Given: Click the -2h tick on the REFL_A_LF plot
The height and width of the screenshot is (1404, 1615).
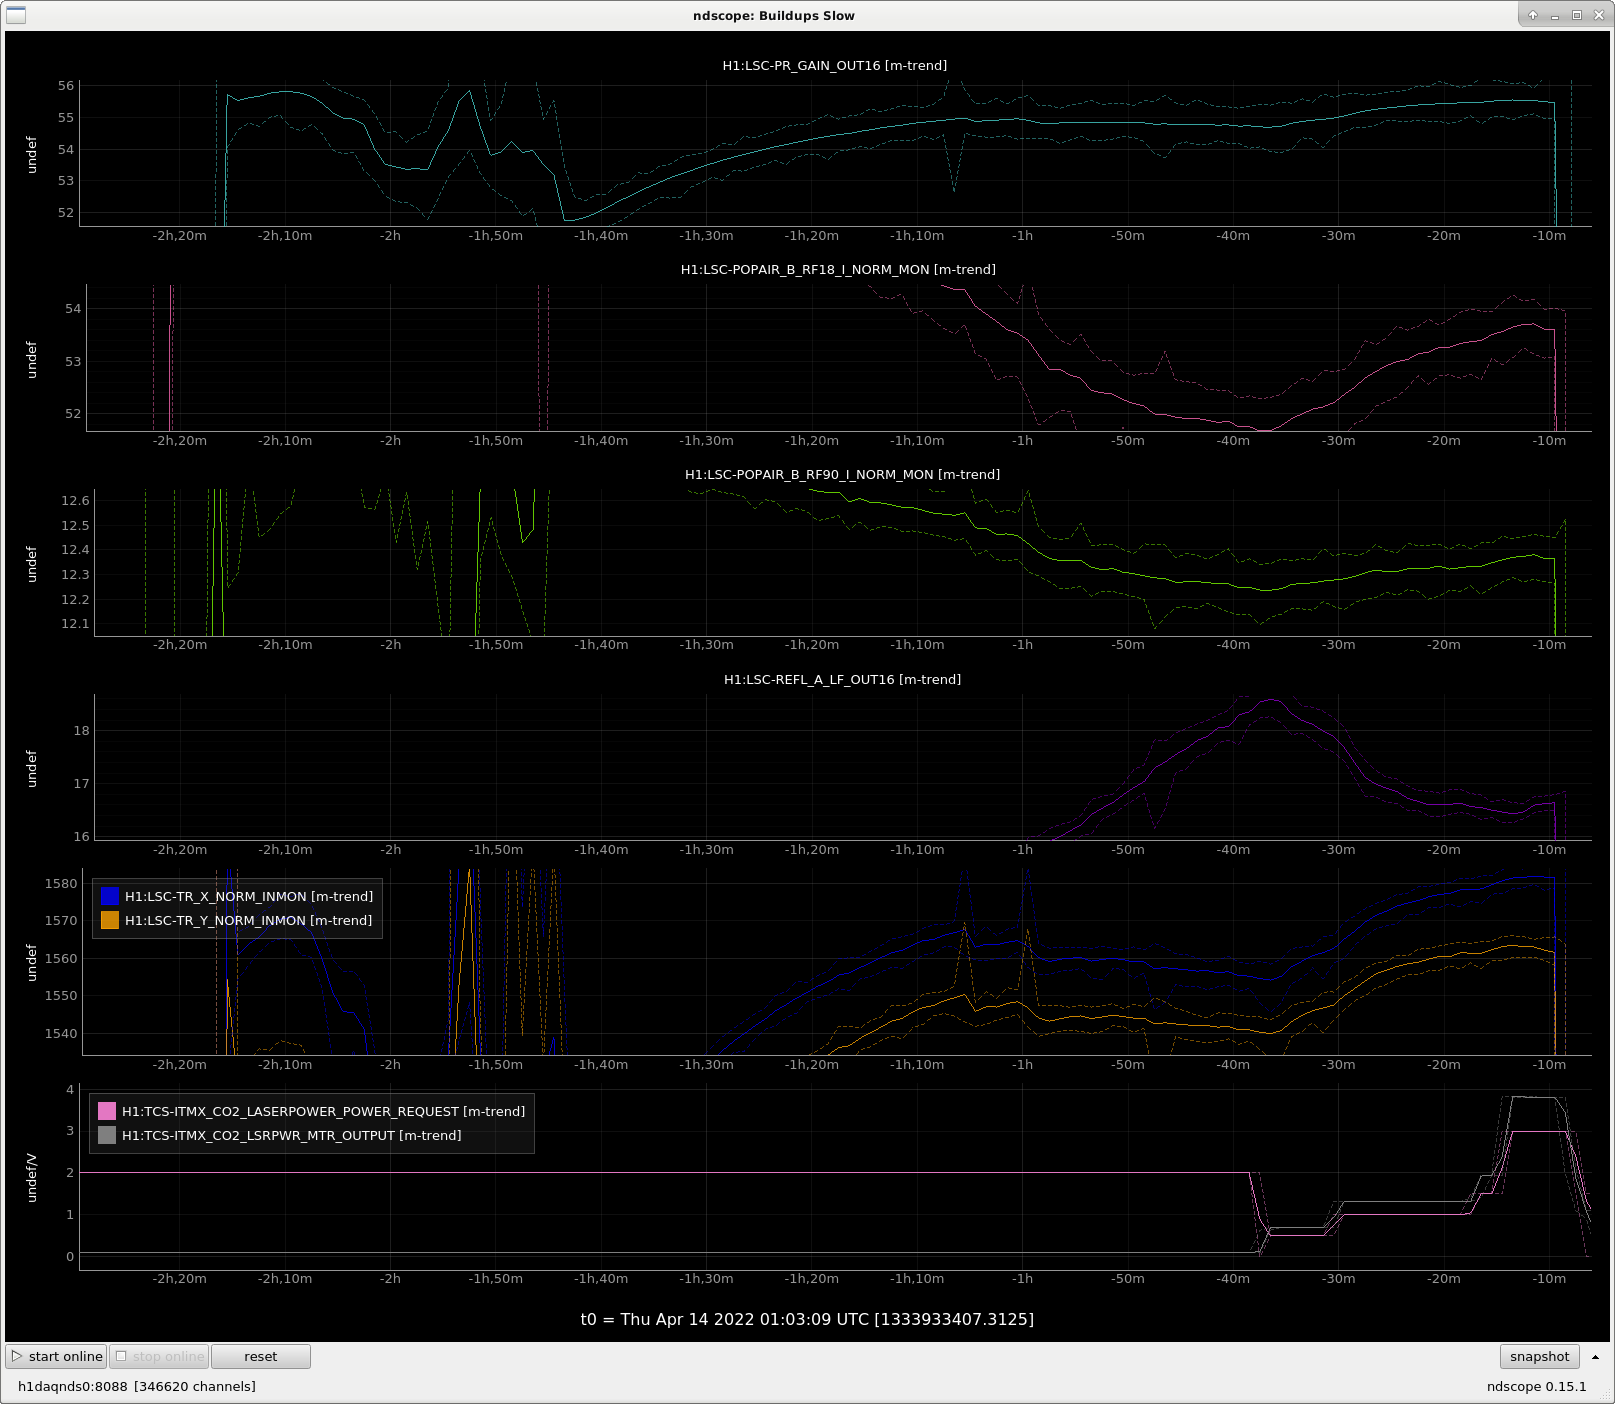Looking at the screenshot, I should tap(390, 849).
